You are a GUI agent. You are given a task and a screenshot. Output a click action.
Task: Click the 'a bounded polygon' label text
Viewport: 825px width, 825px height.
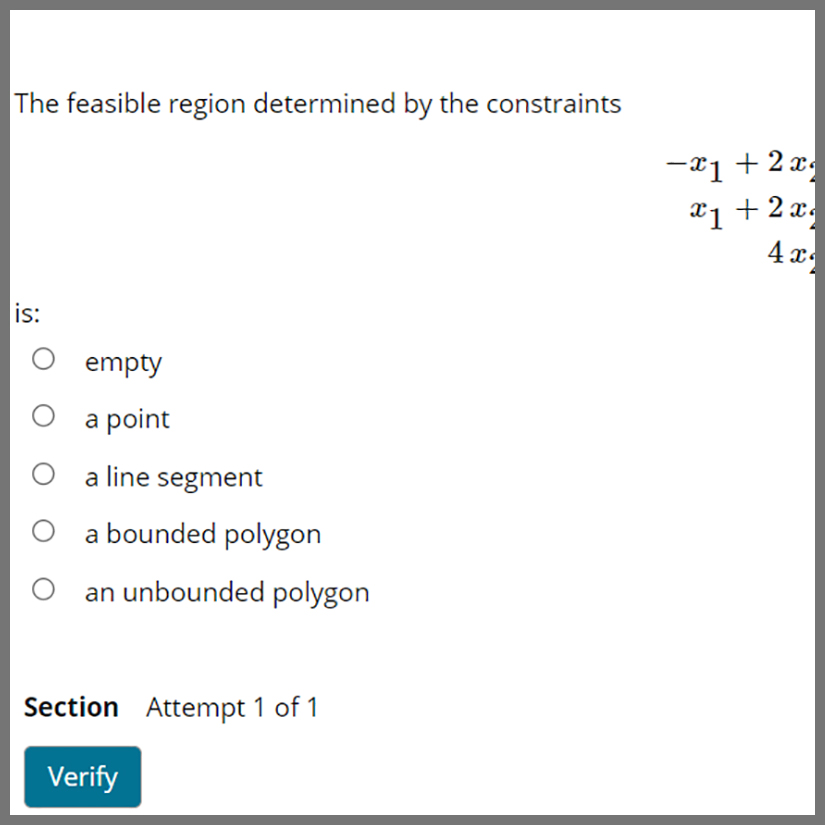202,534
